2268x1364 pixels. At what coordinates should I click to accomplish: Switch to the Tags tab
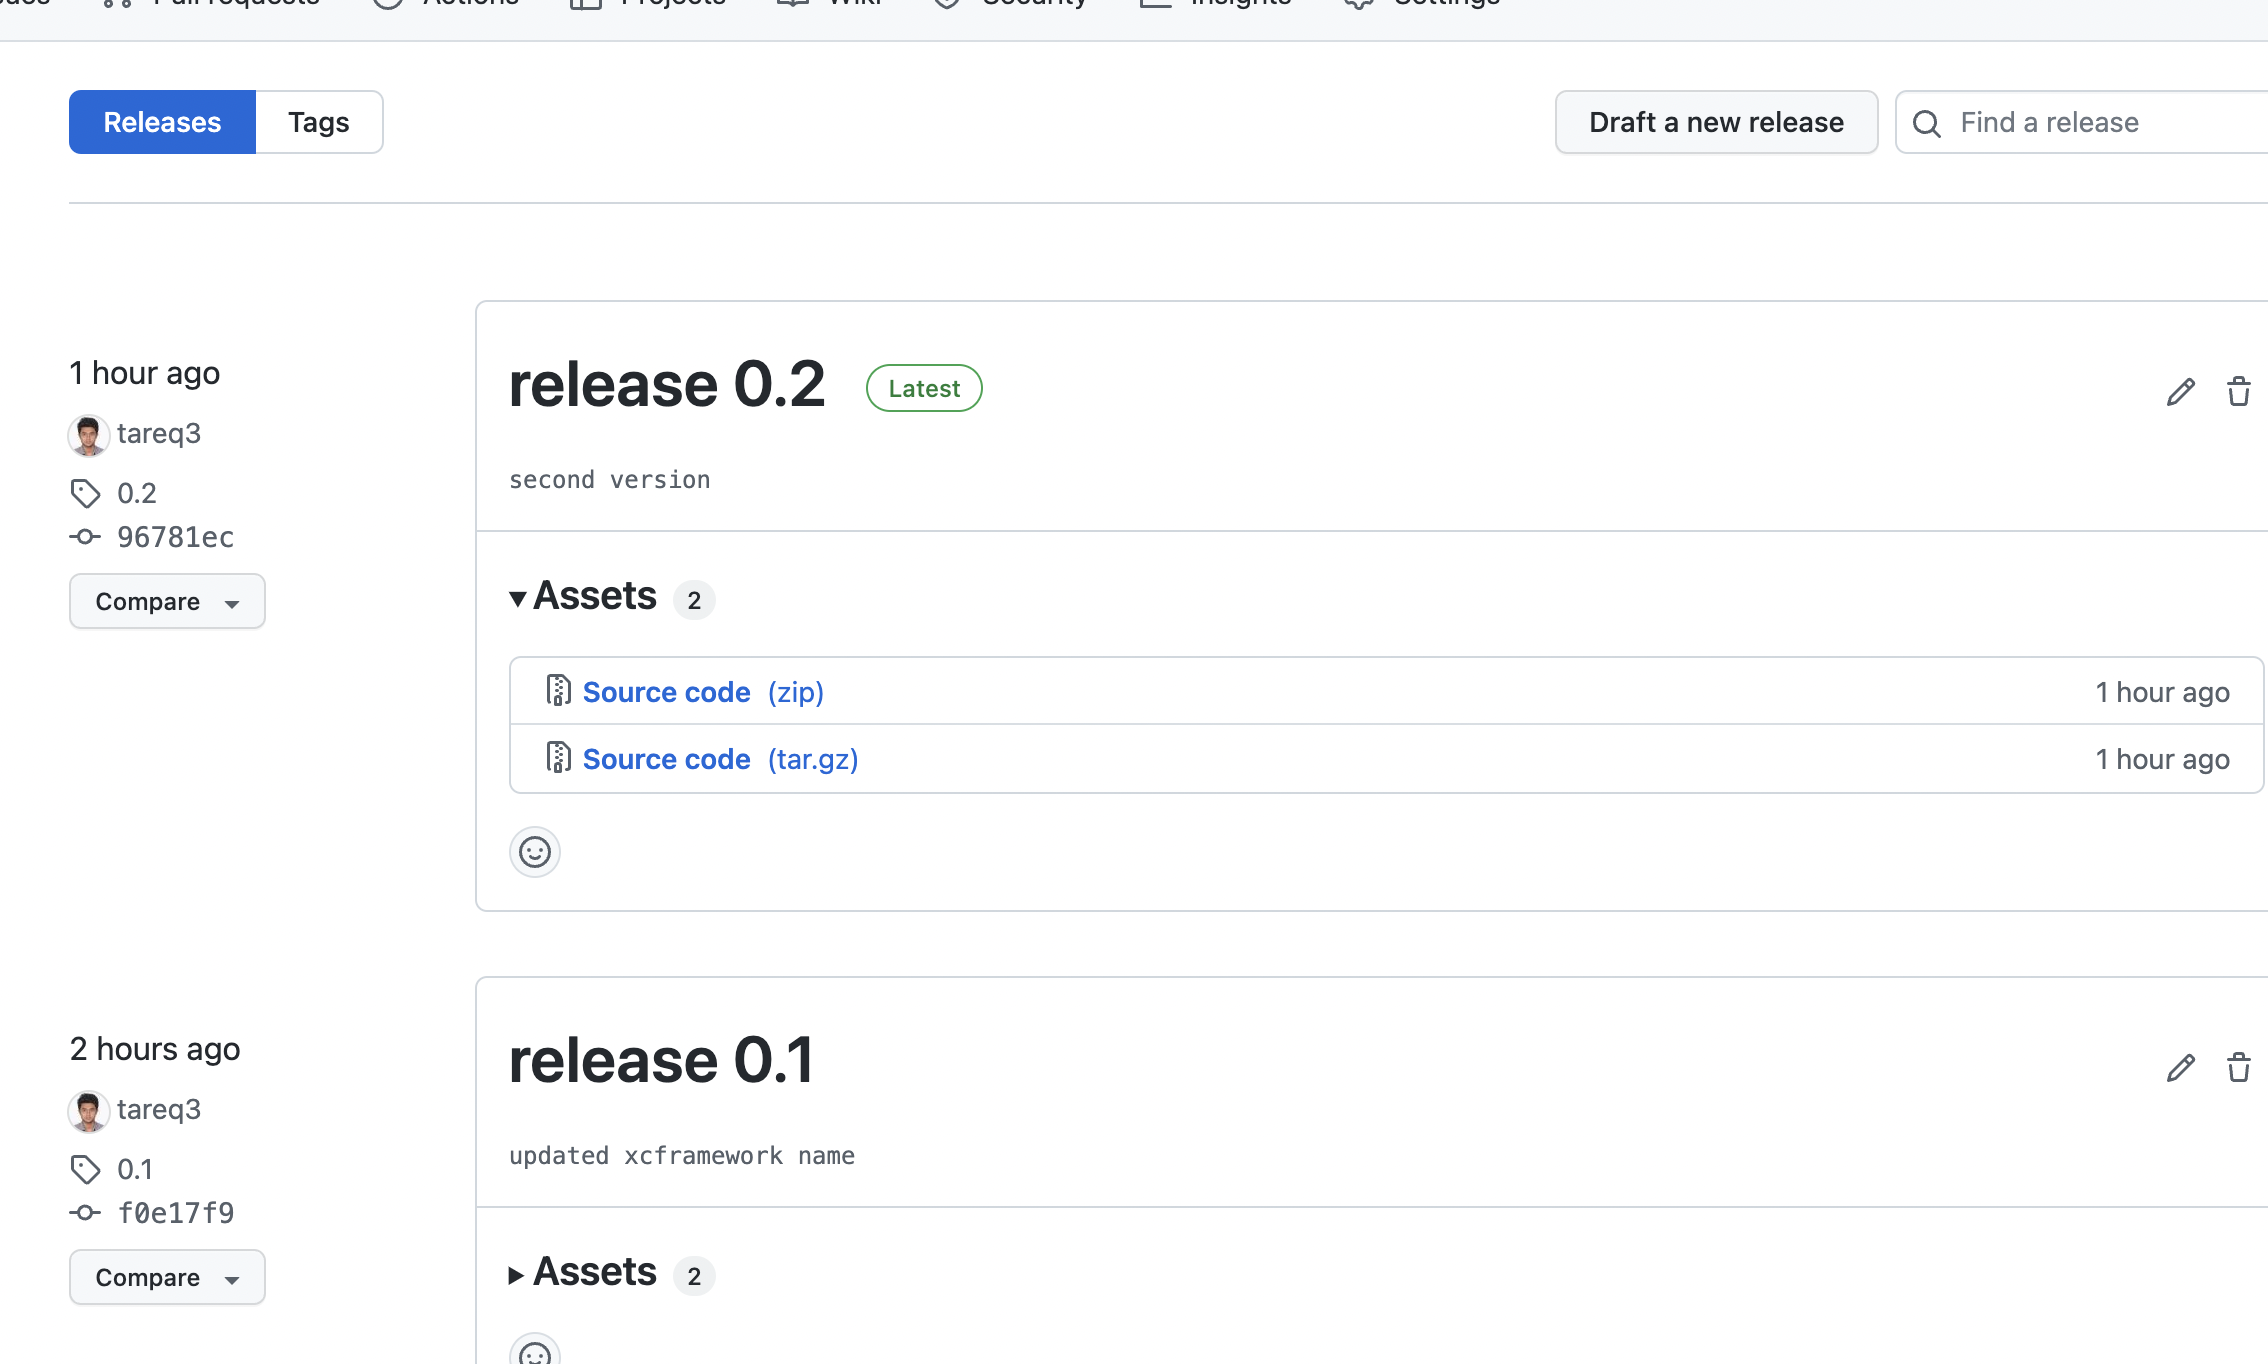coord(319,122)
